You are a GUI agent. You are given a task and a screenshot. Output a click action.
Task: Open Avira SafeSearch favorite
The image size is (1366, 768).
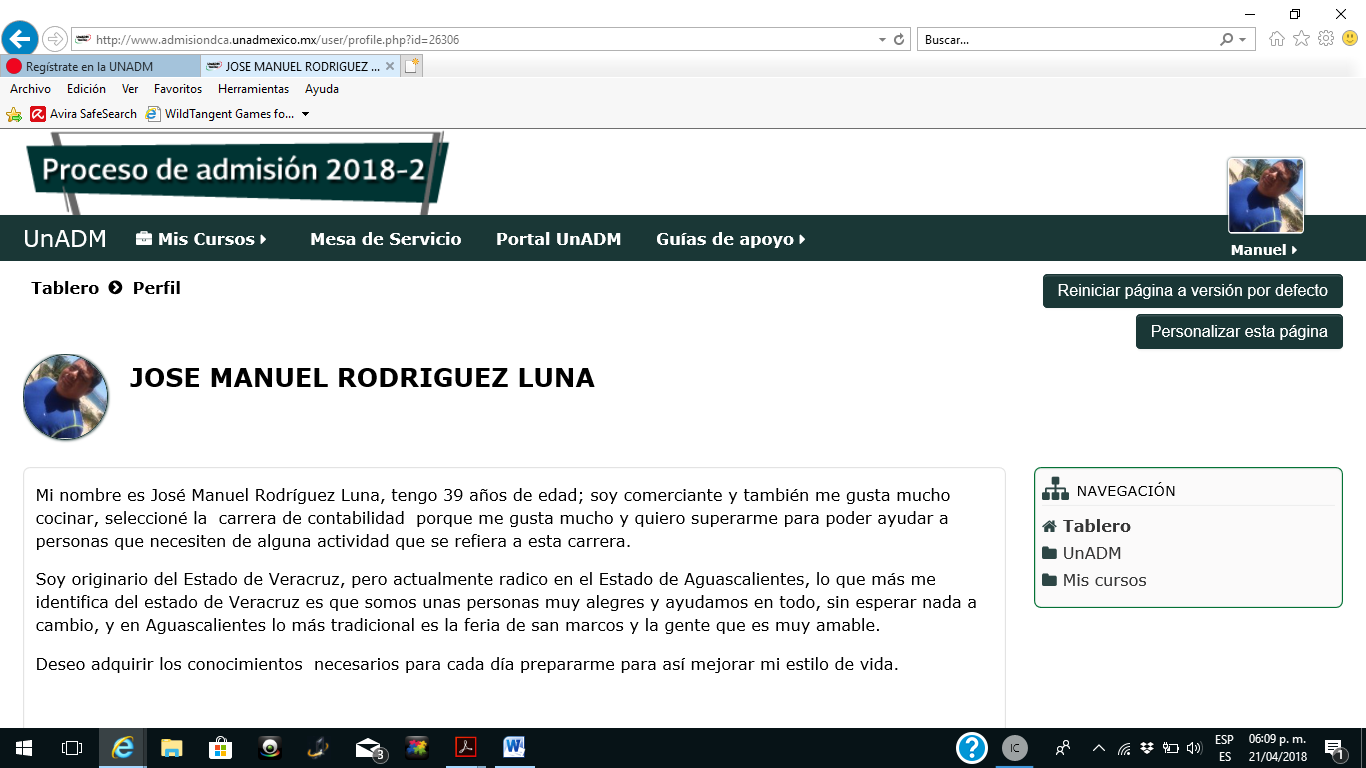(83, 114)
